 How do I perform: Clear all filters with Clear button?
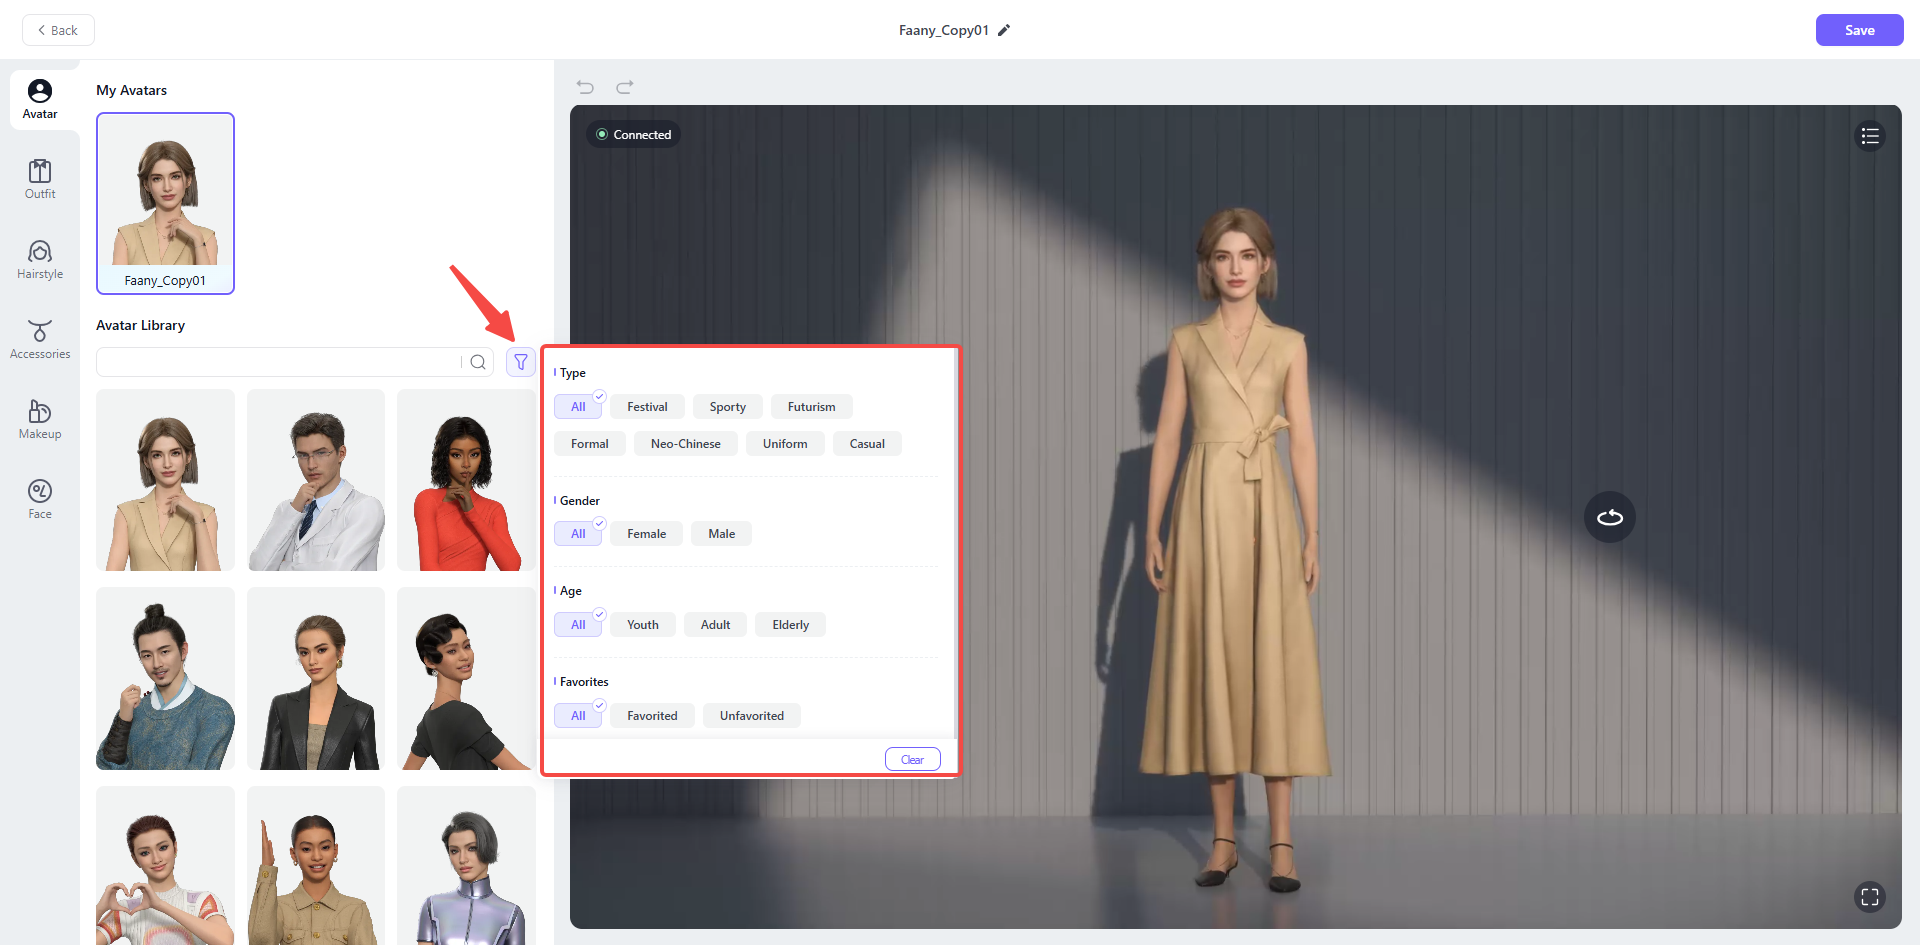pyautogui.click(x=912, y=759)
